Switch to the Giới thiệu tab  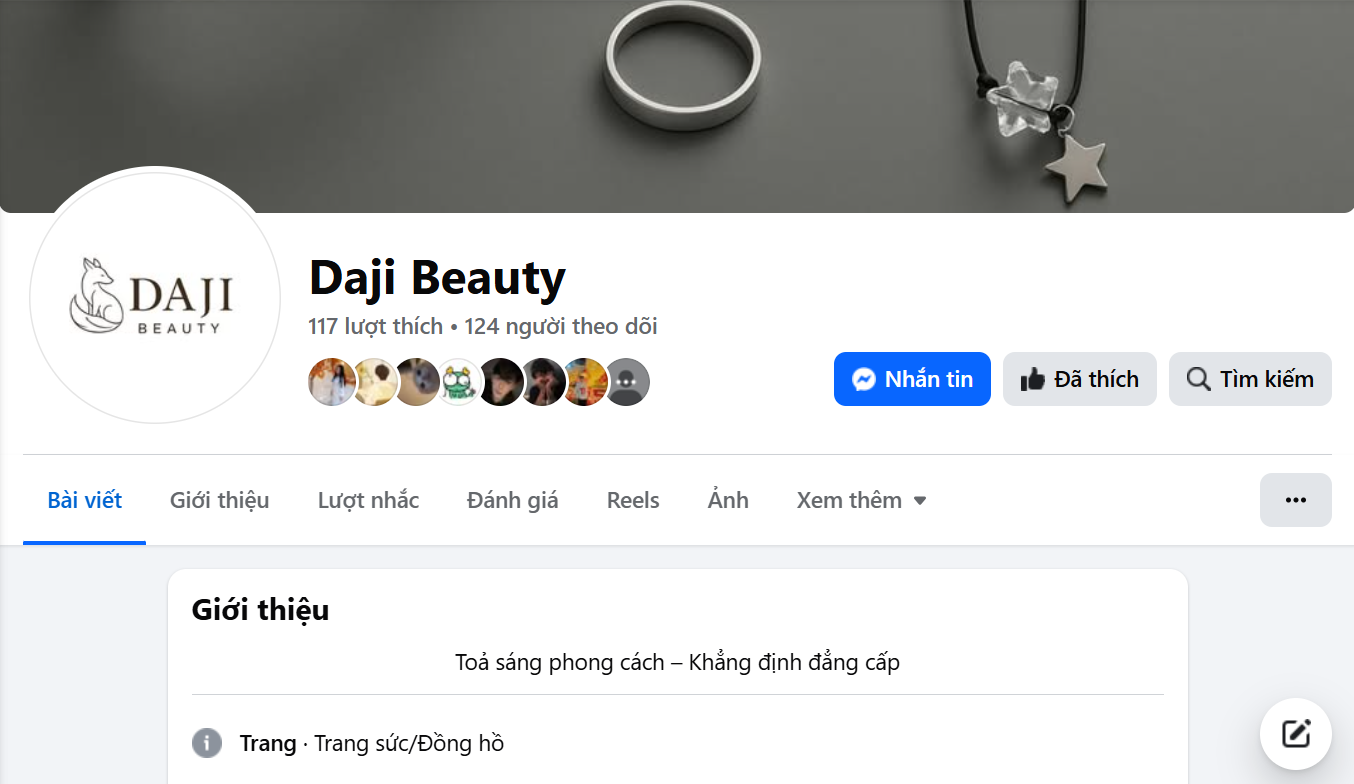220,500
